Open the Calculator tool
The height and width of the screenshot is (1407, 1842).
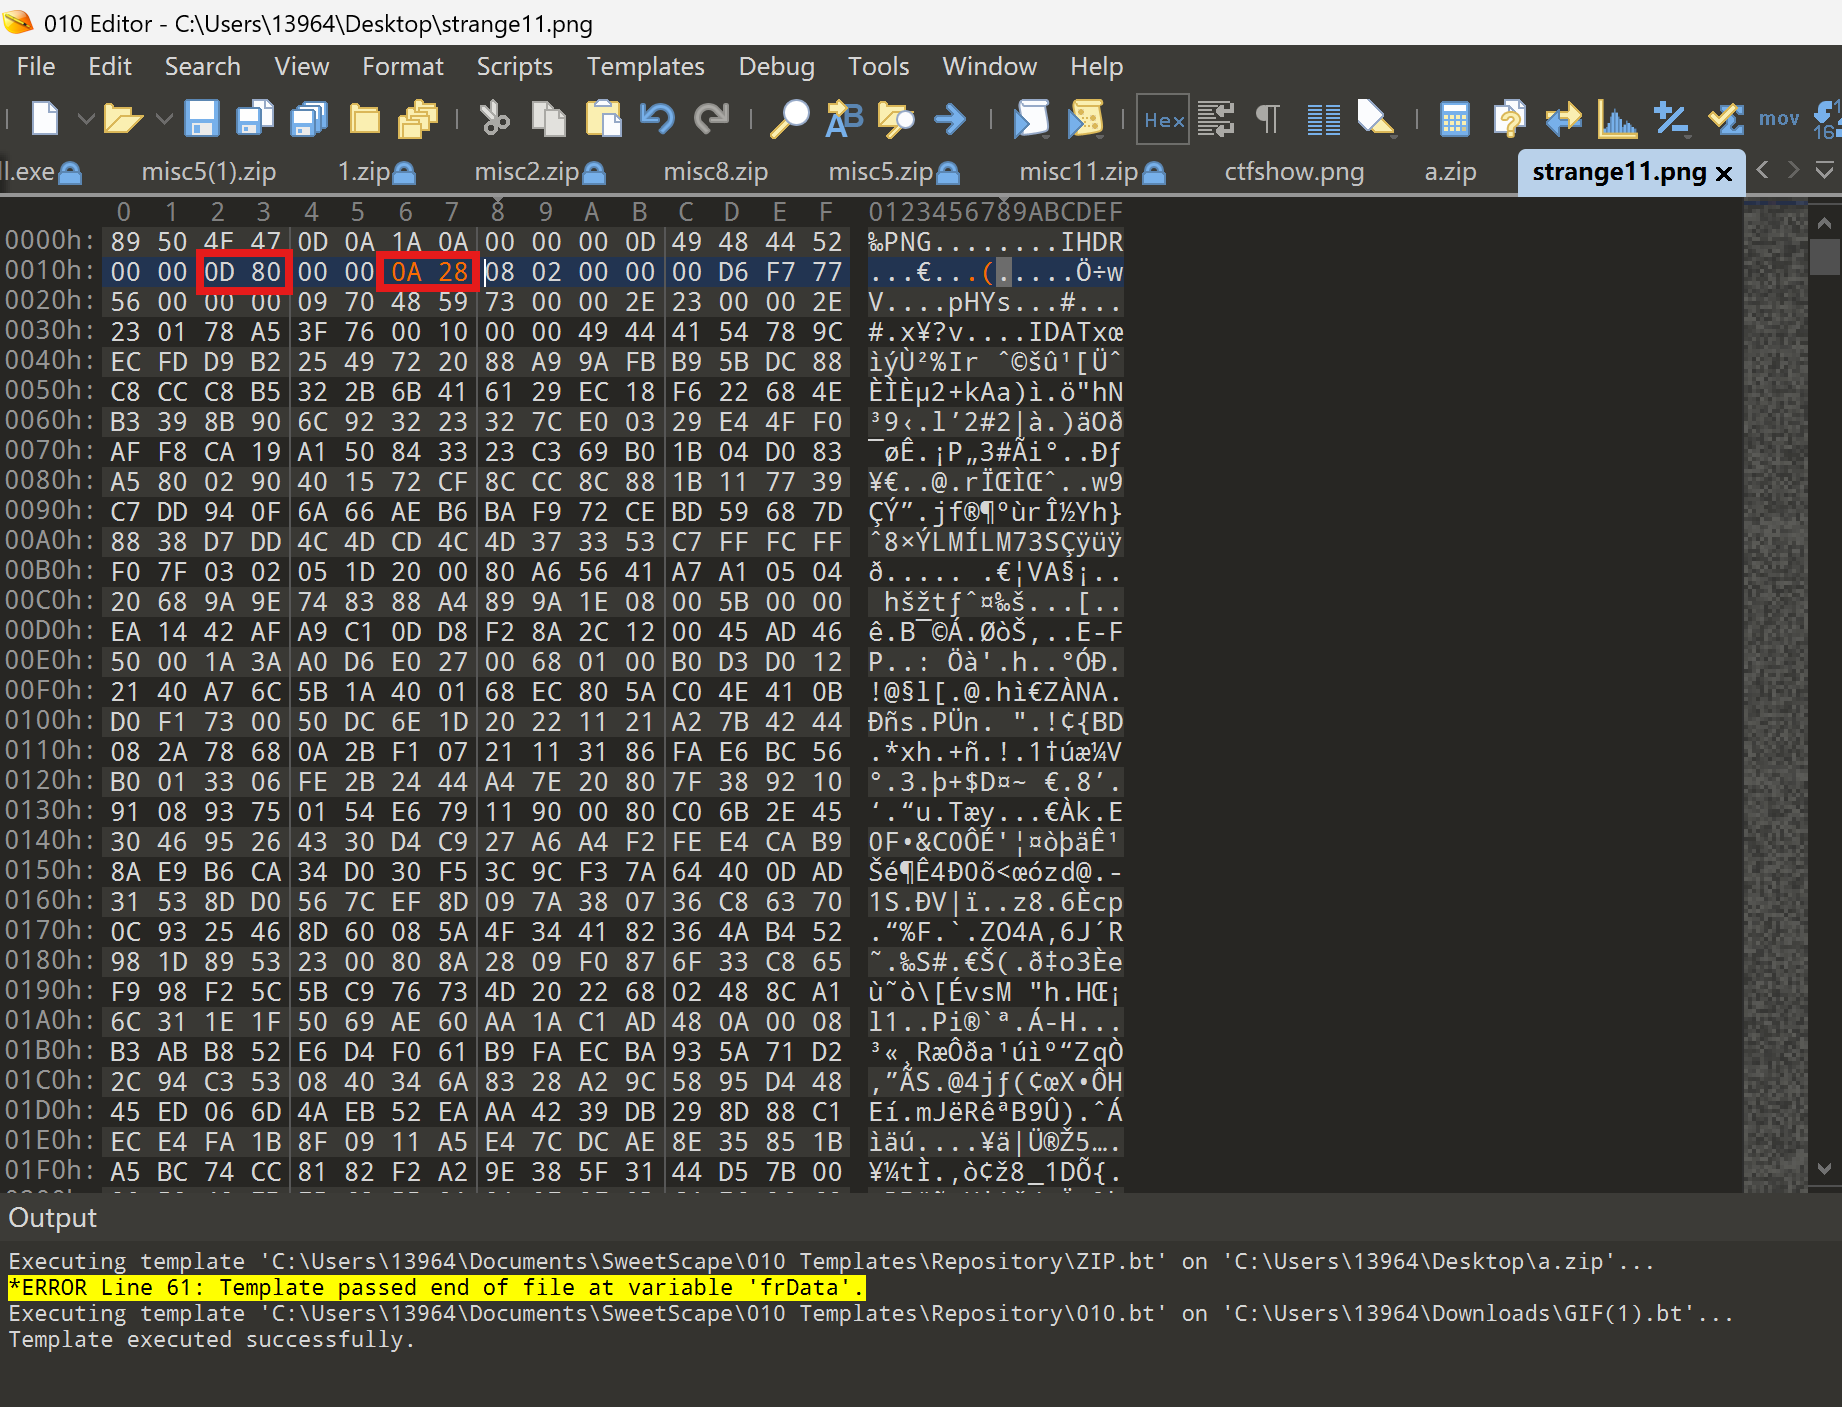(x=1454, y=119)
